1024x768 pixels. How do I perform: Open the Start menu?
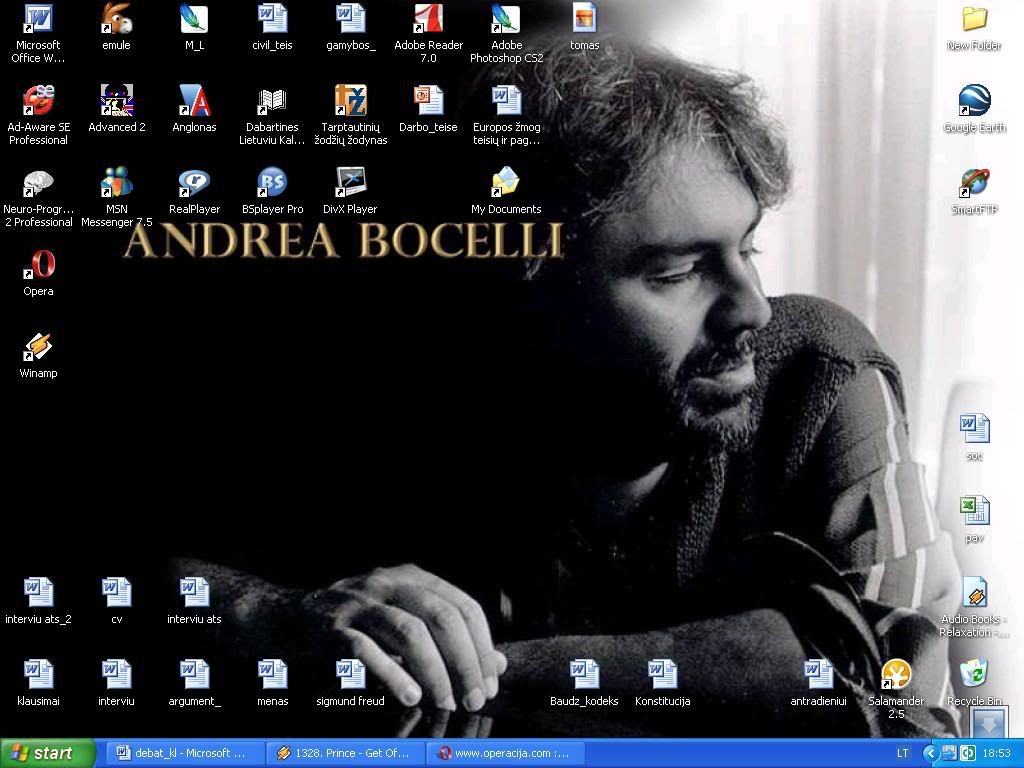click(x=47, y=753)
